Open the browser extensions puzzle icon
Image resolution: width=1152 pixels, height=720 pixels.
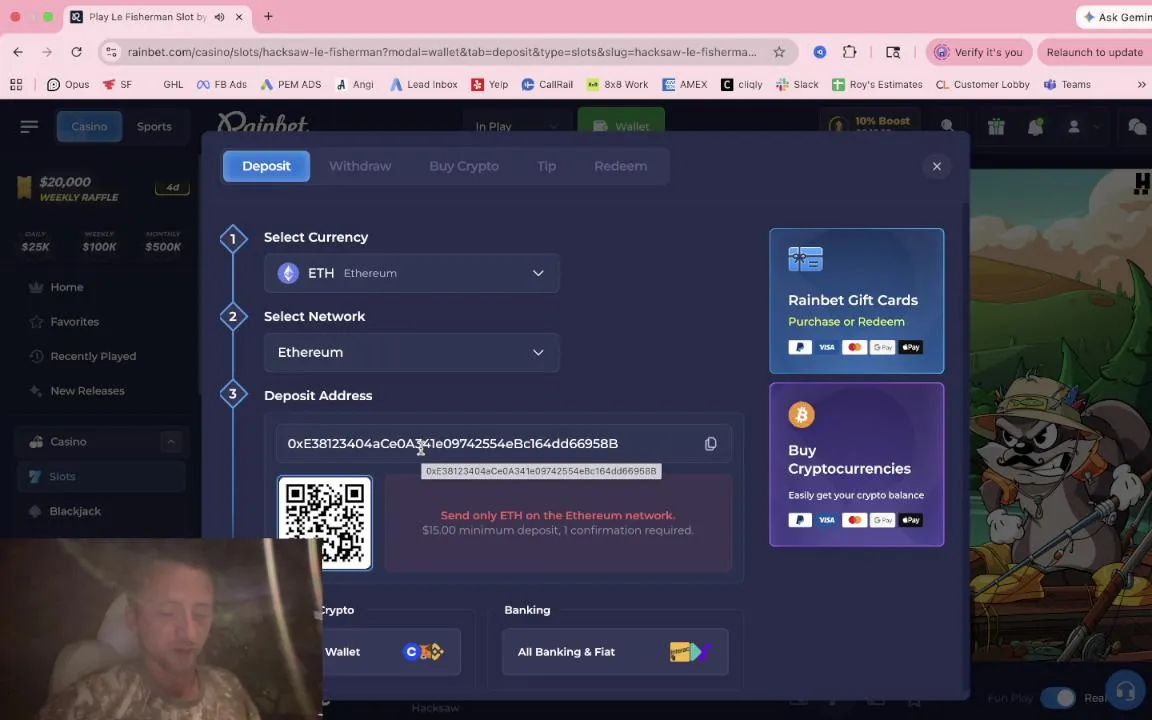click(849, 52)
